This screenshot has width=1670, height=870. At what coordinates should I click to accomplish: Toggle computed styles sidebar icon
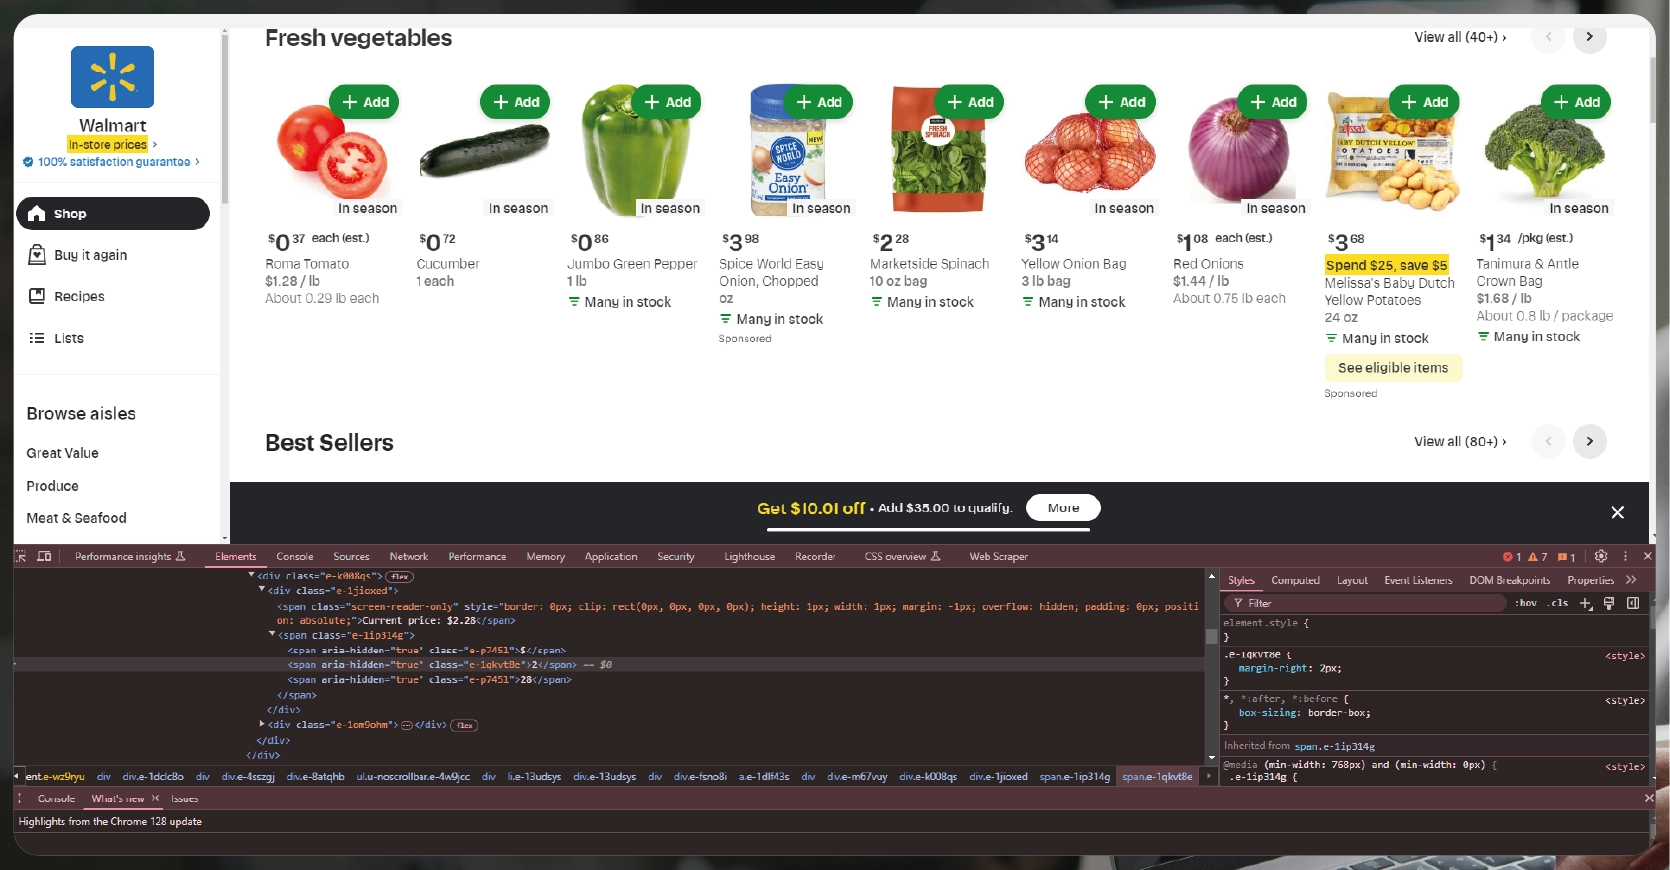1633,603
